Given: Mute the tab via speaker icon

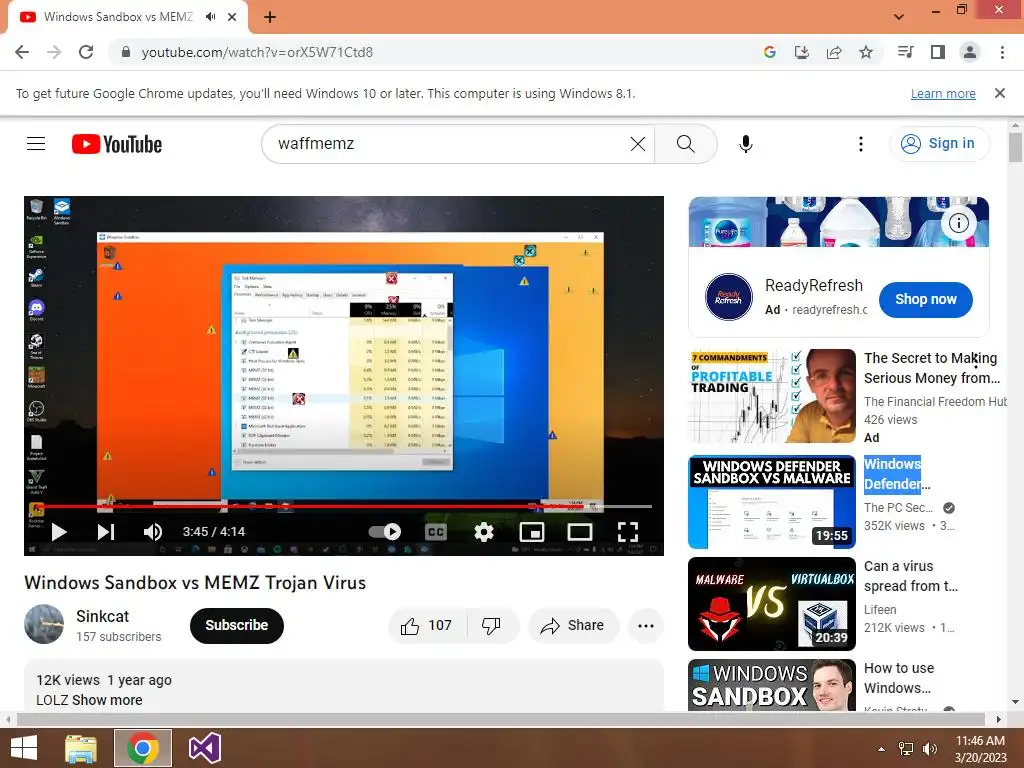Looking at the screenshot, I should coord(210,17).
